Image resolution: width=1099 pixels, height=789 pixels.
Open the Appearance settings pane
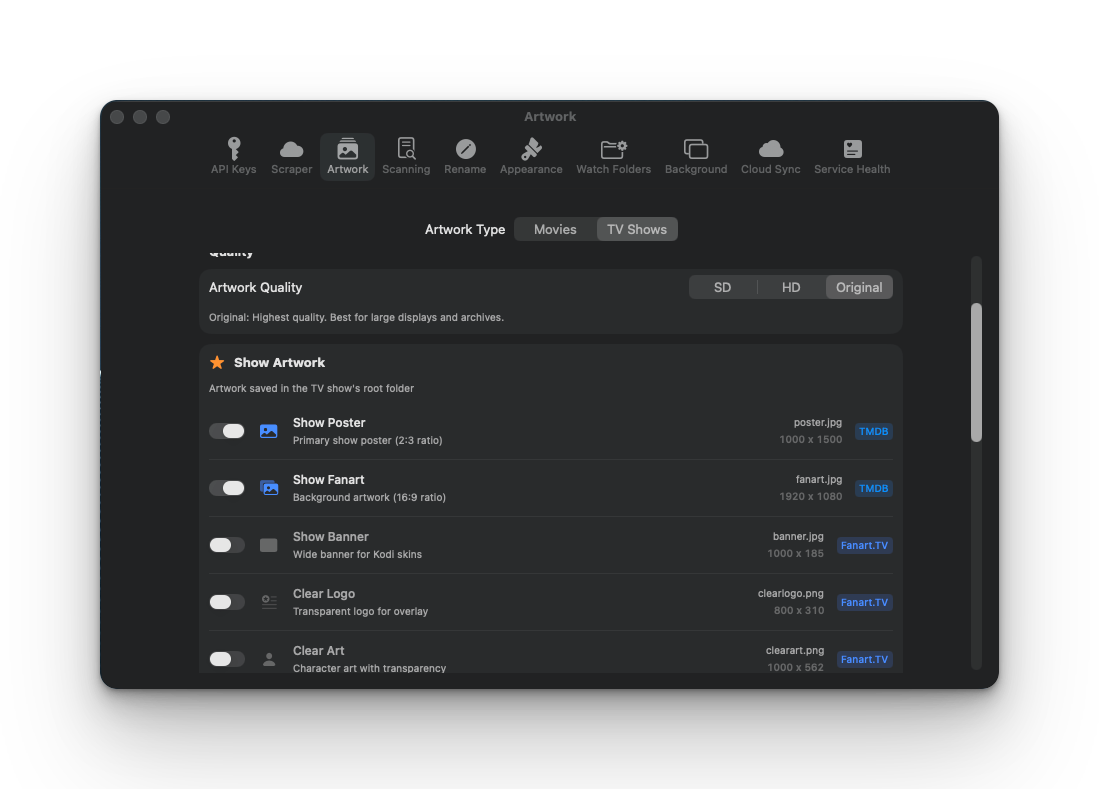coord(531,157)
